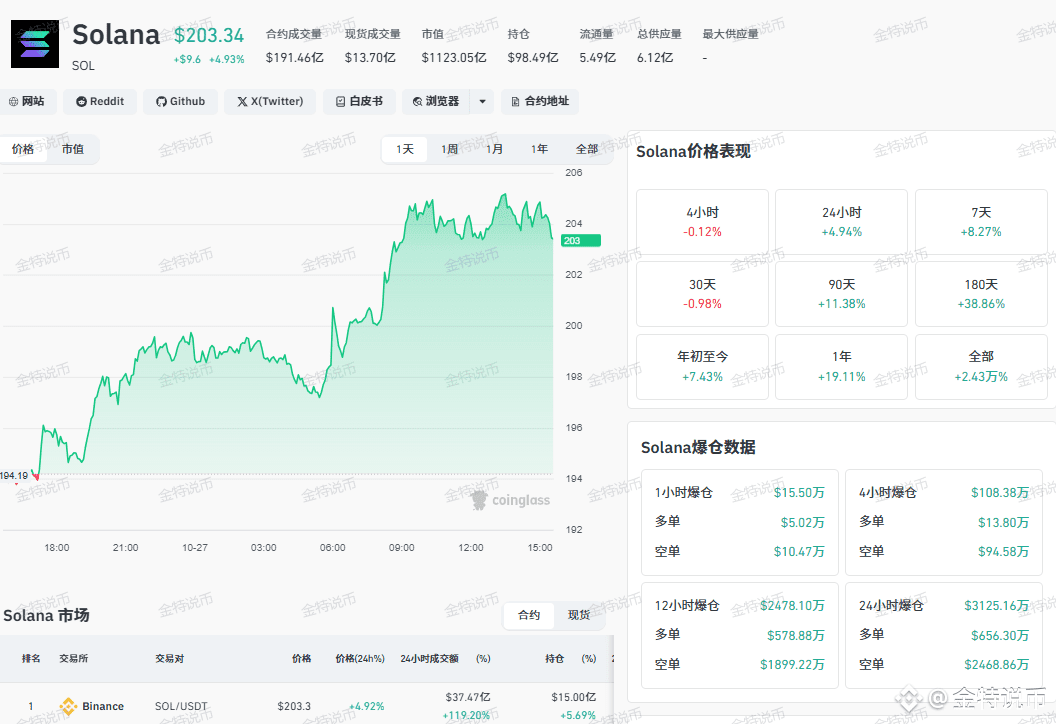Viewport: 1056px width, 724px height.
Task: Click the 180天 +38.86% performance card
Action: [x=981, y=294]
